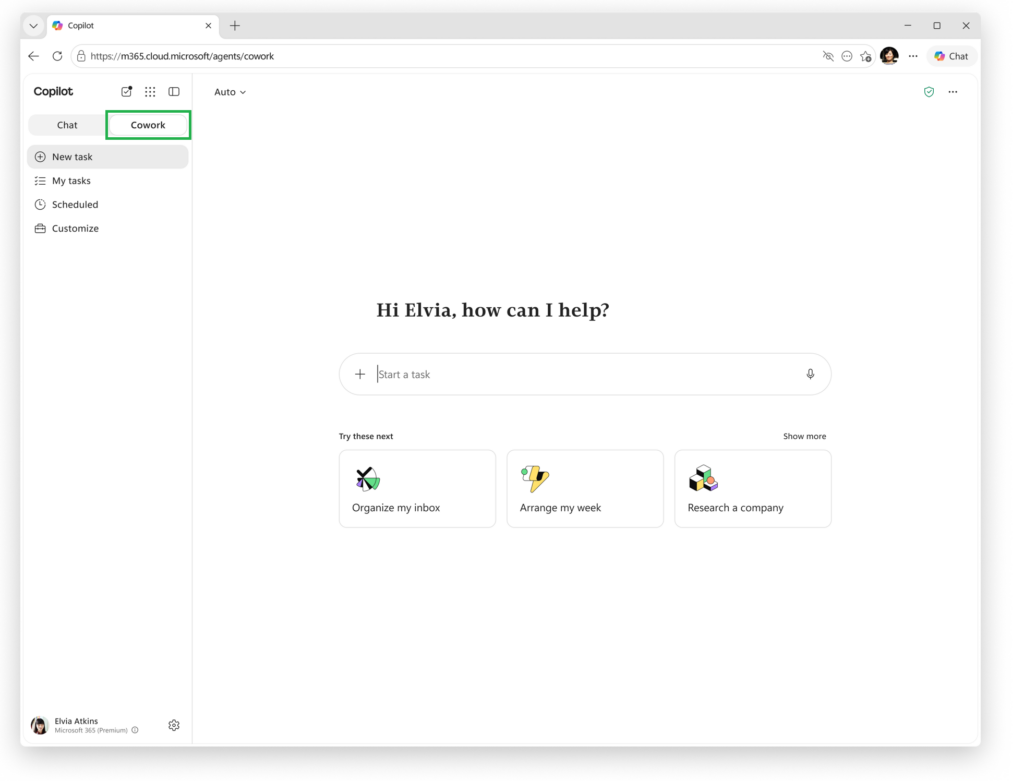
Task: Click the tracking prevention eye icon
Action: pyautogui.click(x=828, y=56)
